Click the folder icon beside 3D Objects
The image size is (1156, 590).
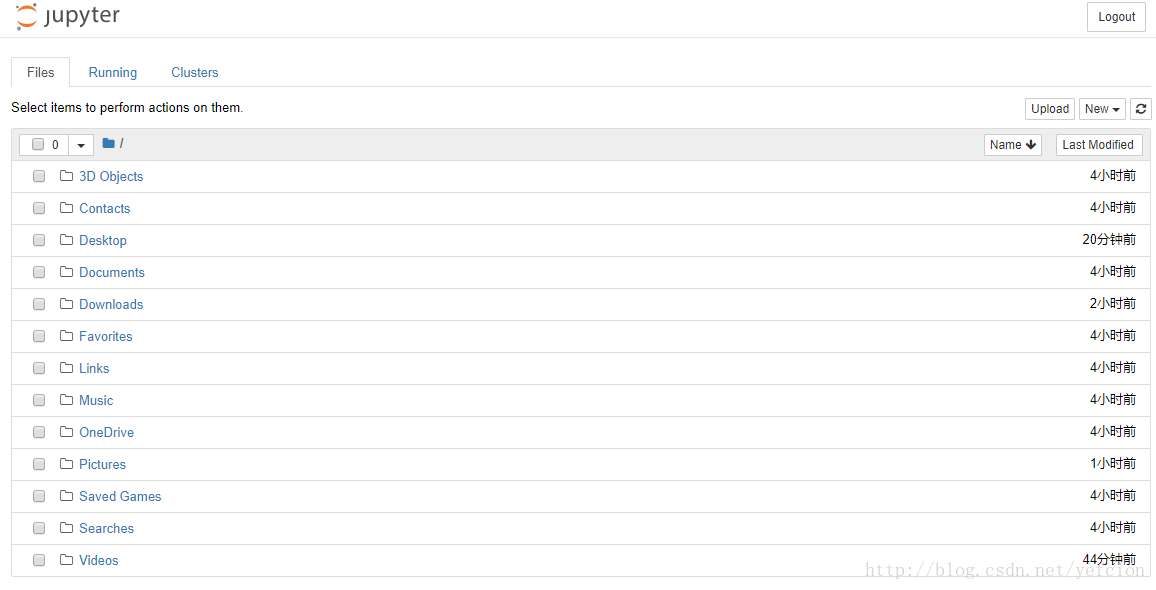click(66, 176)
